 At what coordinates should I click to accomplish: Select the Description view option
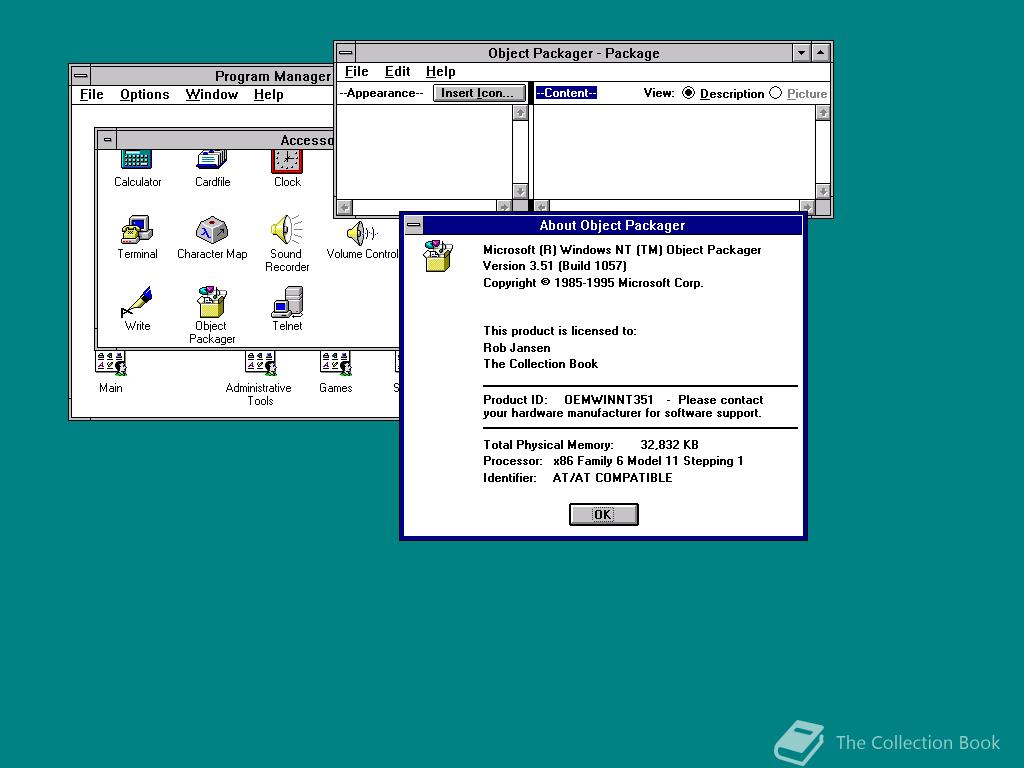click(x=689, y=93)
